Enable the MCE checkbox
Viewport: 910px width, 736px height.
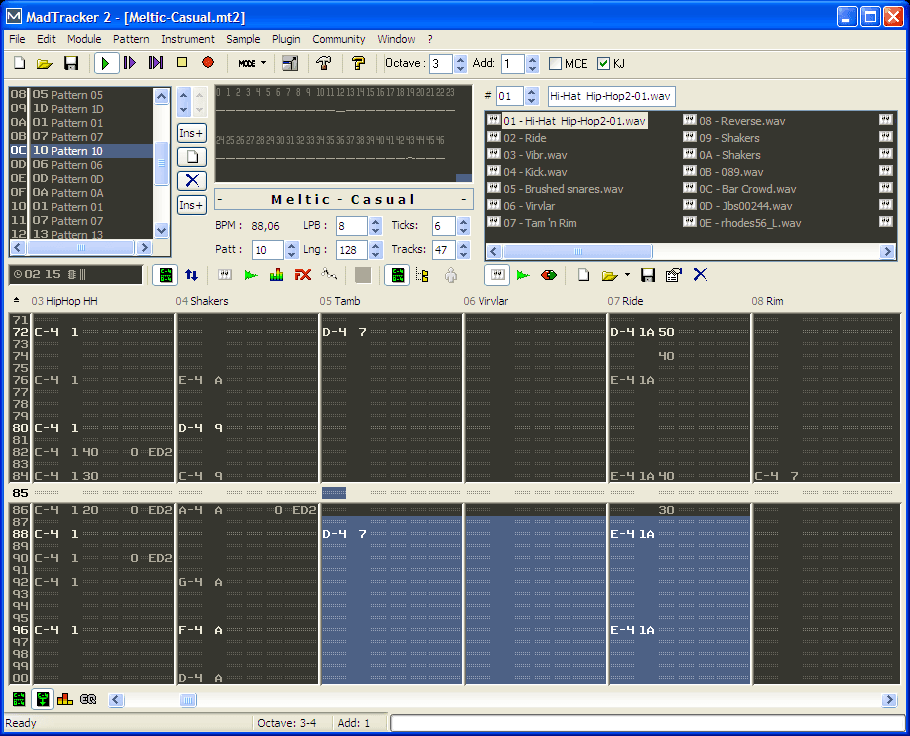[556, 64]
